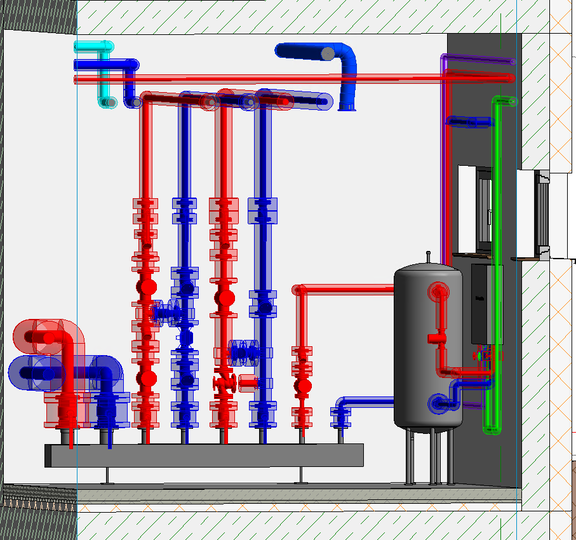This screenshot has width=576, height=540.
Task: Click the grey horizontal manifold header
Action: 204,456
